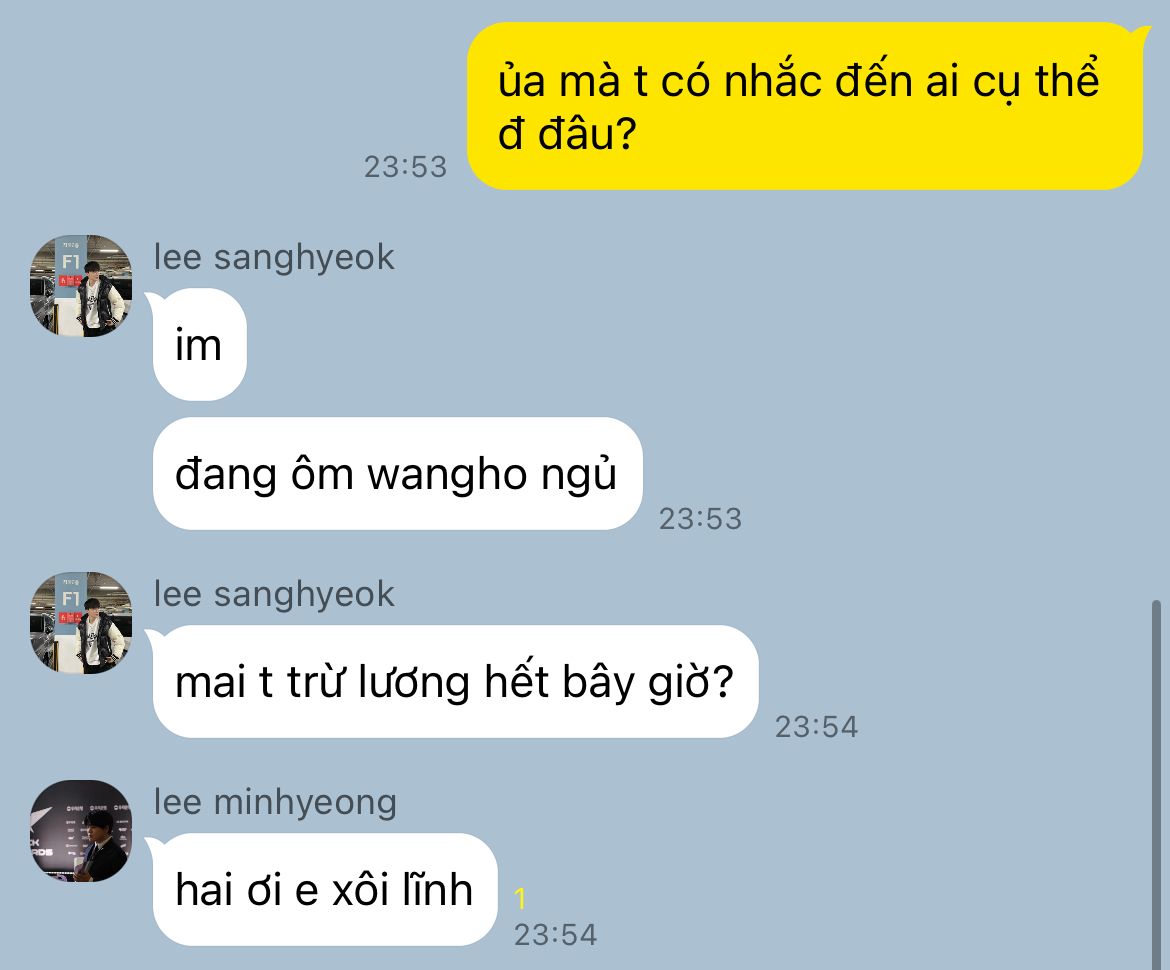Click the 23:53 timestamp beside the yellow bubble
This screenshot has height=970, width=1170.
(x=405, y=166)
